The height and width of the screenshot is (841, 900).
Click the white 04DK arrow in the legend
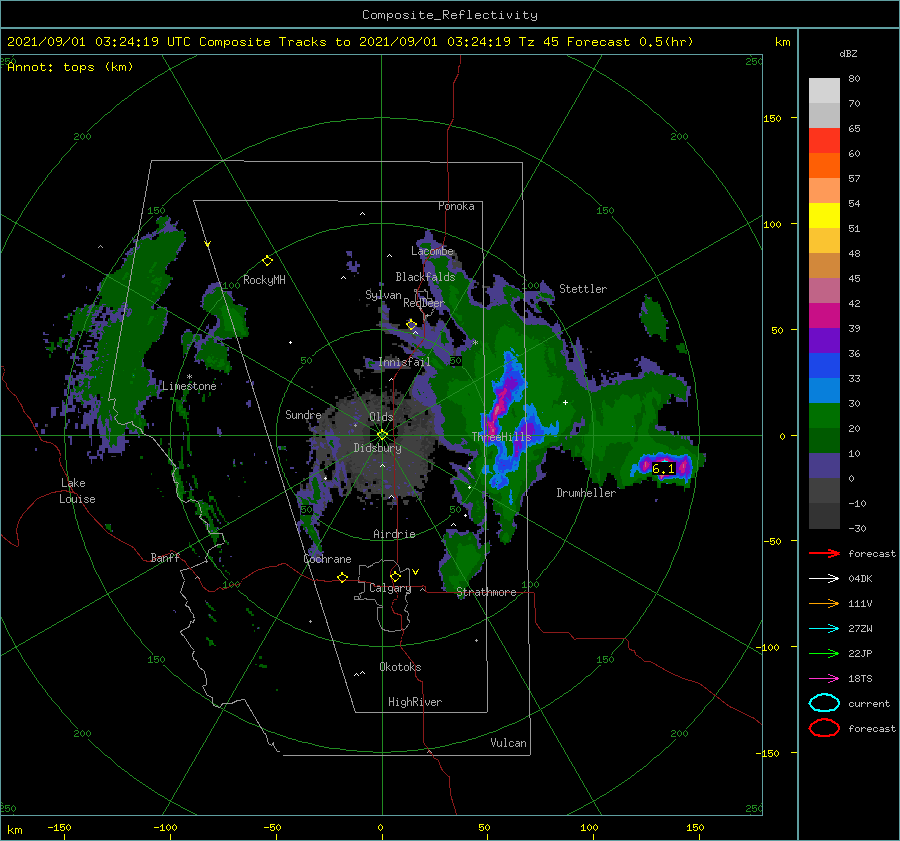824,579
